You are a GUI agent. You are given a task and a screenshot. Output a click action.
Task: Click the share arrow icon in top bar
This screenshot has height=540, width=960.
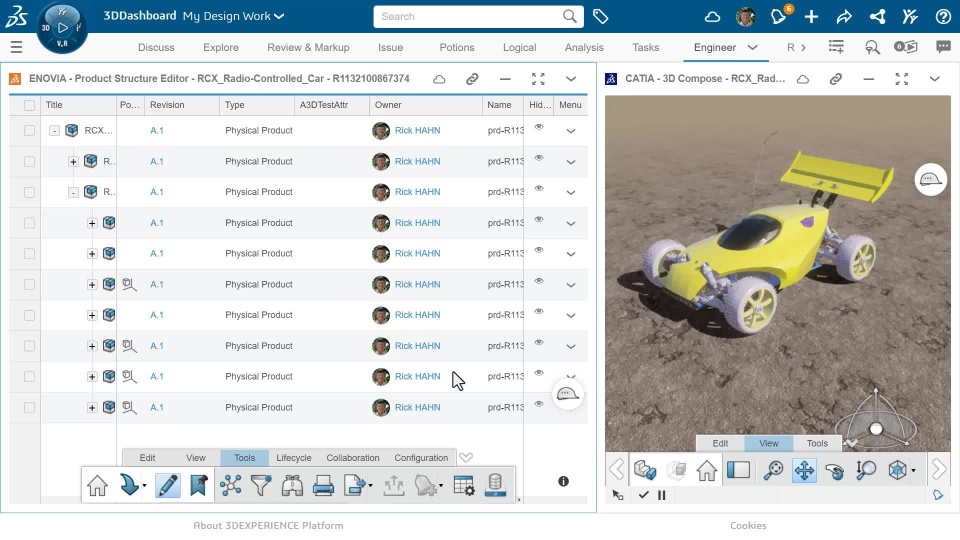pos(844,17)
